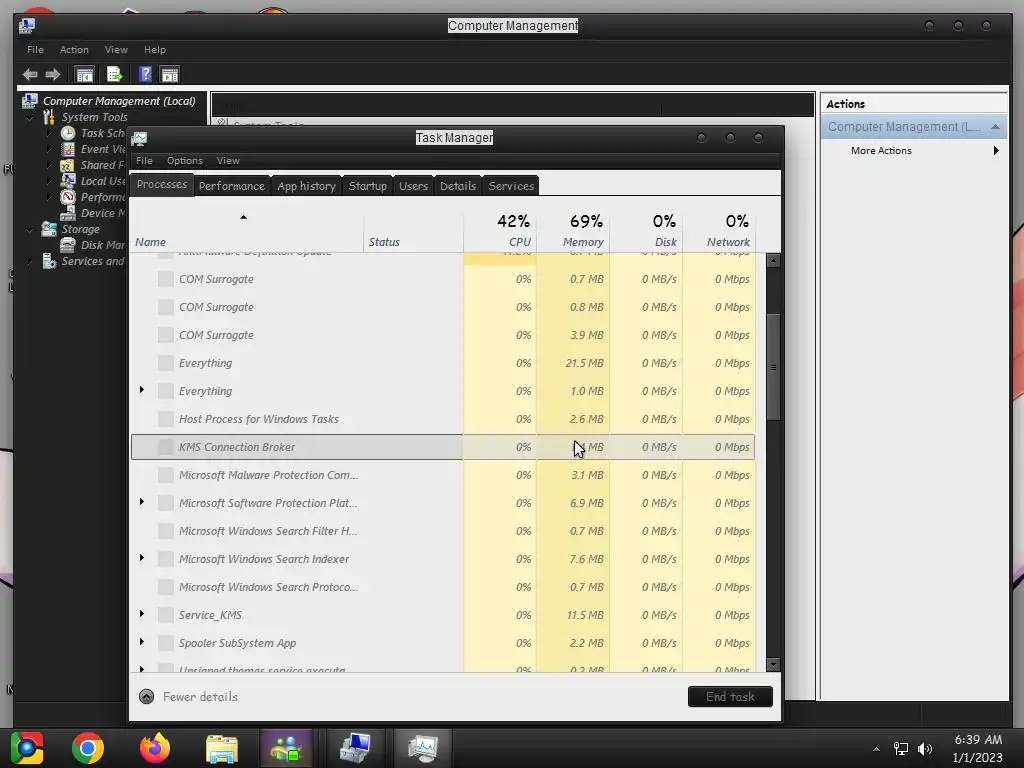Open Google Chrome from the taskbar
The image size is (1024, 768).
(88, 748)
